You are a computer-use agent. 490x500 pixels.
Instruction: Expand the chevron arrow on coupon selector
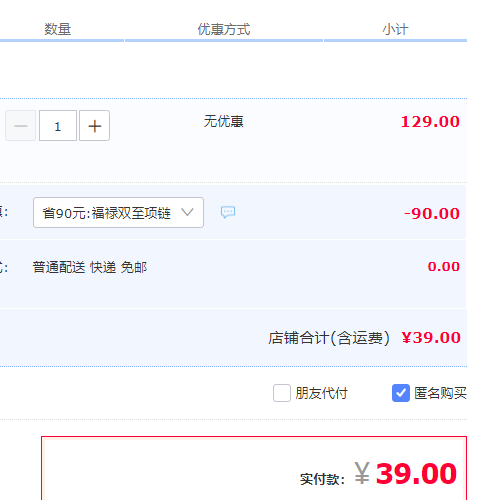pyautogui.click(x=187, y=212)
